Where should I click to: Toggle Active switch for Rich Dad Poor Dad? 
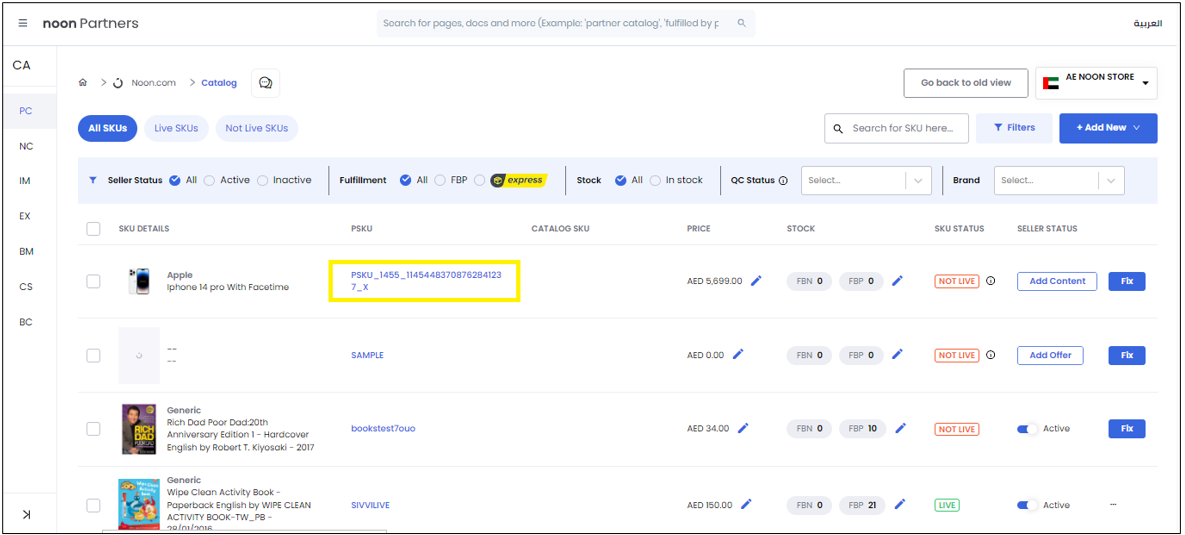point(1028,429)
